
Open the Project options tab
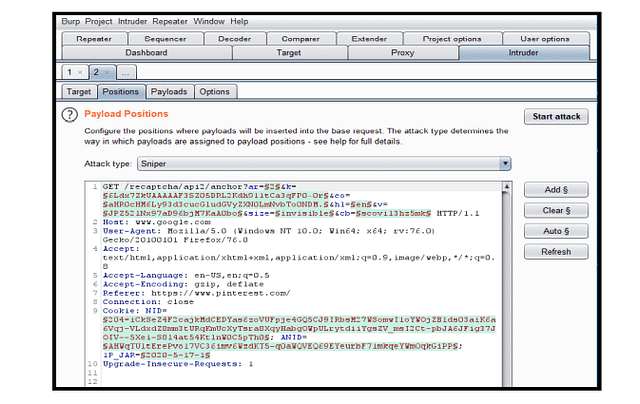click(x=452, y=39)
